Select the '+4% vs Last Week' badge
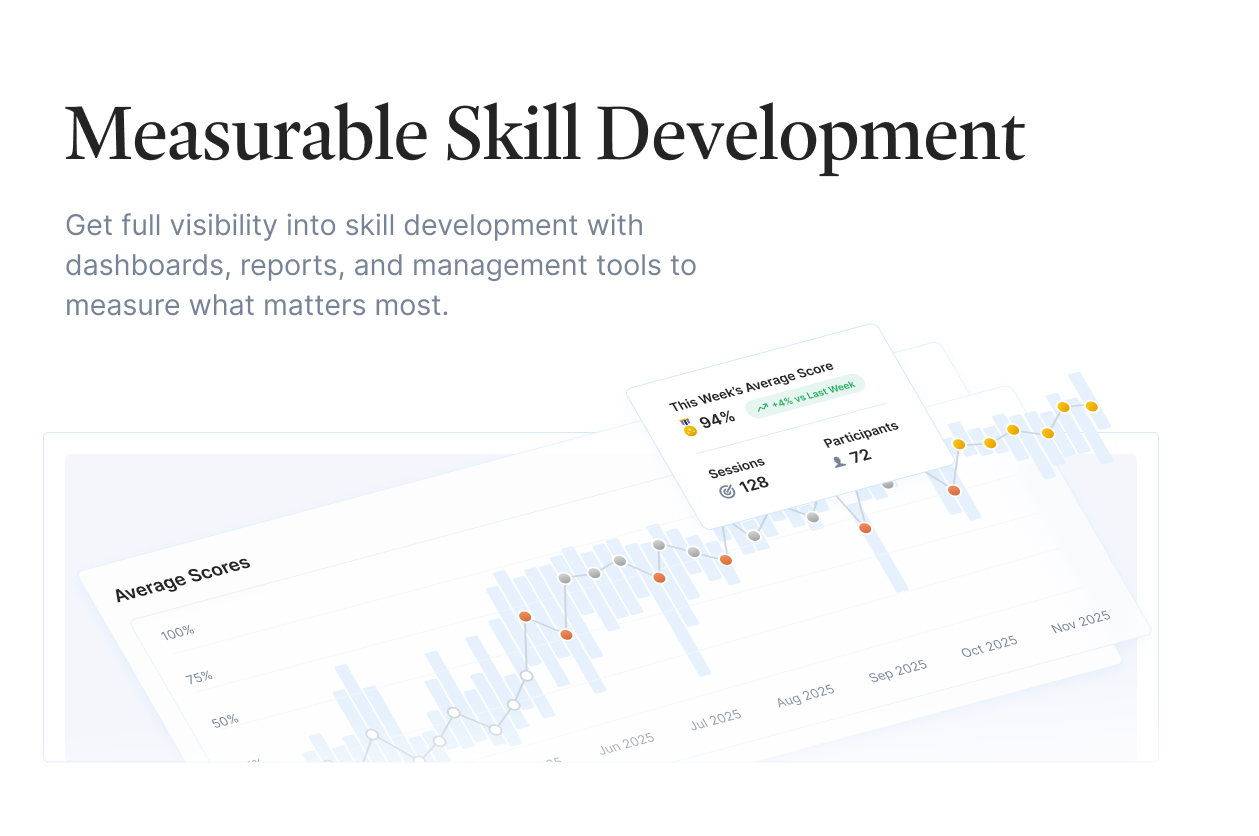 805,396
